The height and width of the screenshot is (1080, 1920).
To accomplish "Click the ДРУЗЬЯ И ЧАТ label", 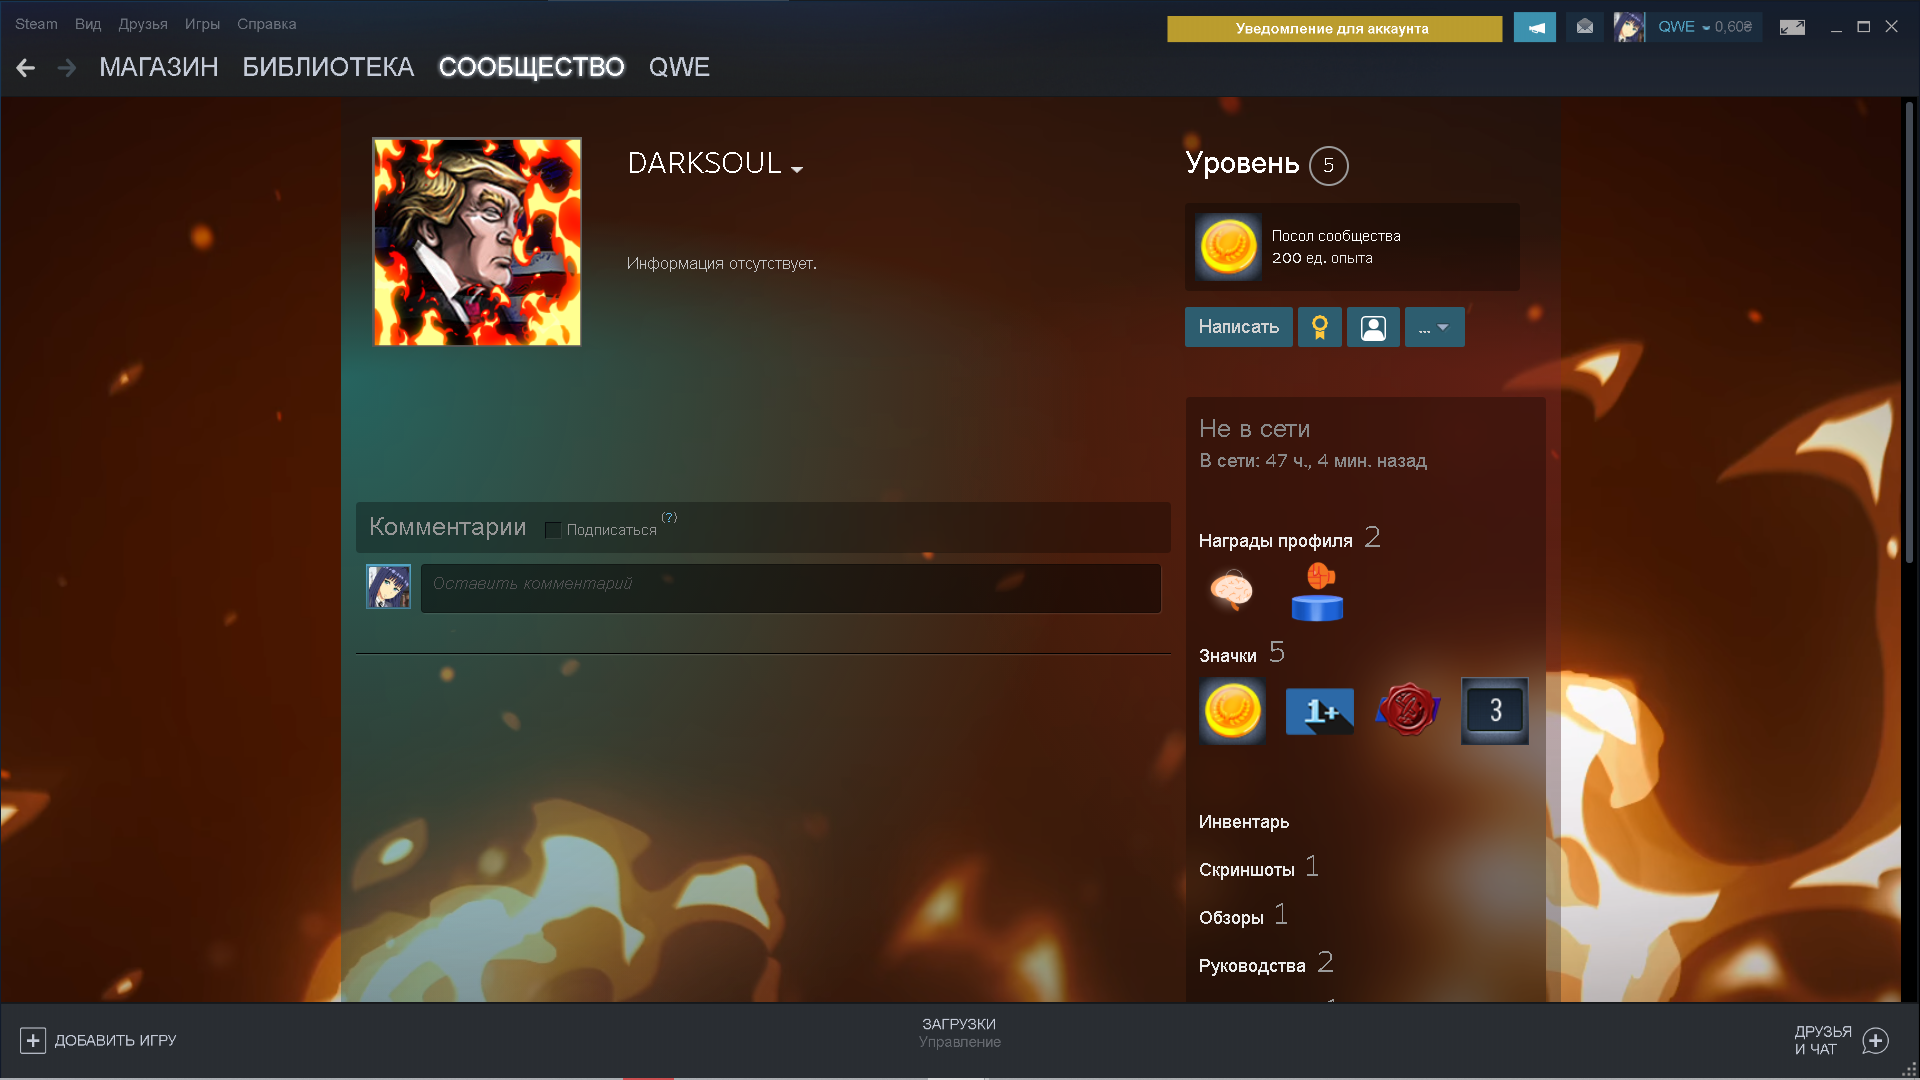I will tap(1823, 1040).
